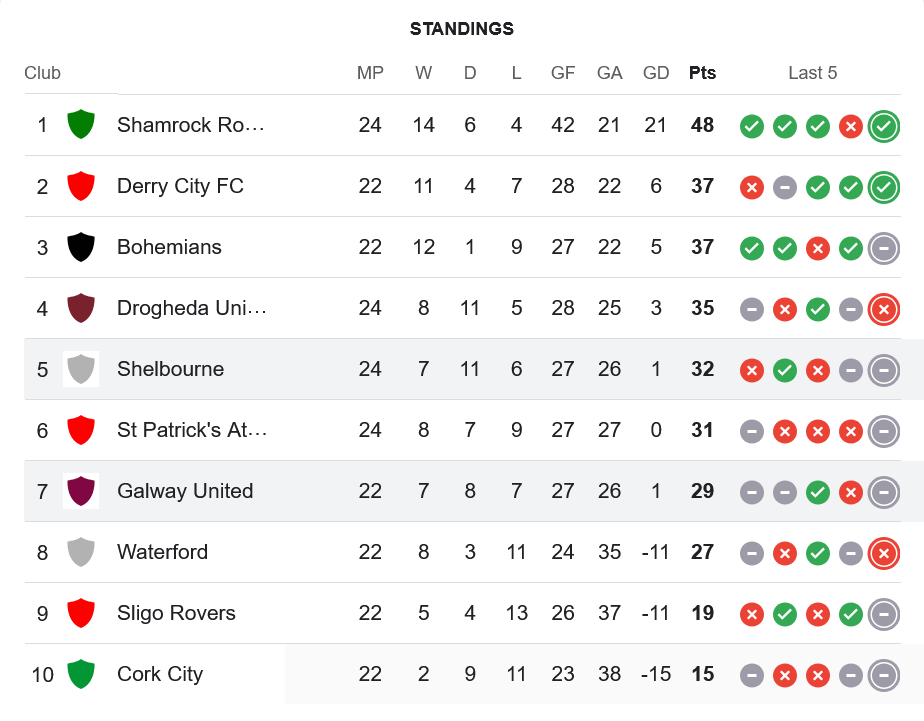Screen dimensions: 924x721
Task: Click the Last 5 column header
Action: 812,73
